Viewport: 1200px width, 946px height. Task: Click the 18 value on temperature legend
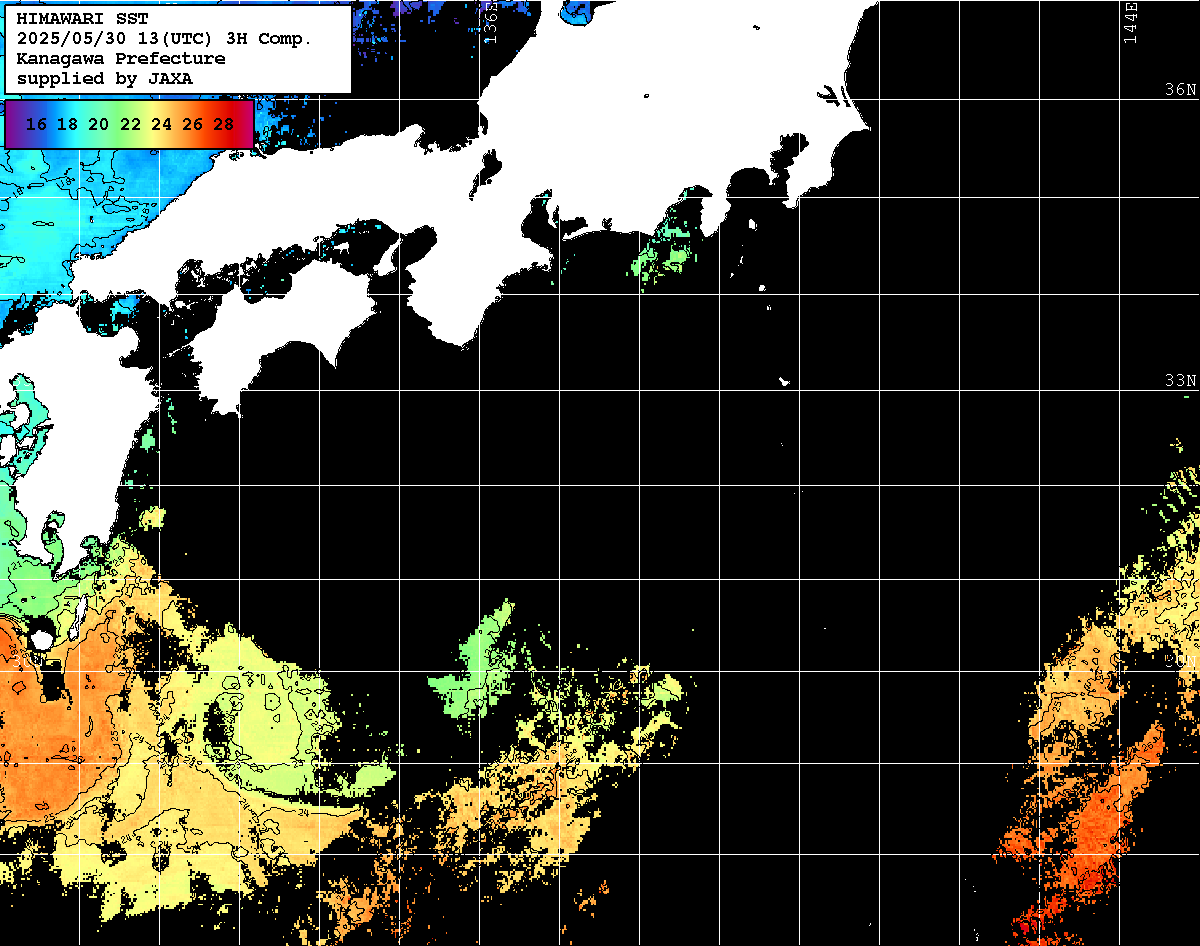click(68, 124)
